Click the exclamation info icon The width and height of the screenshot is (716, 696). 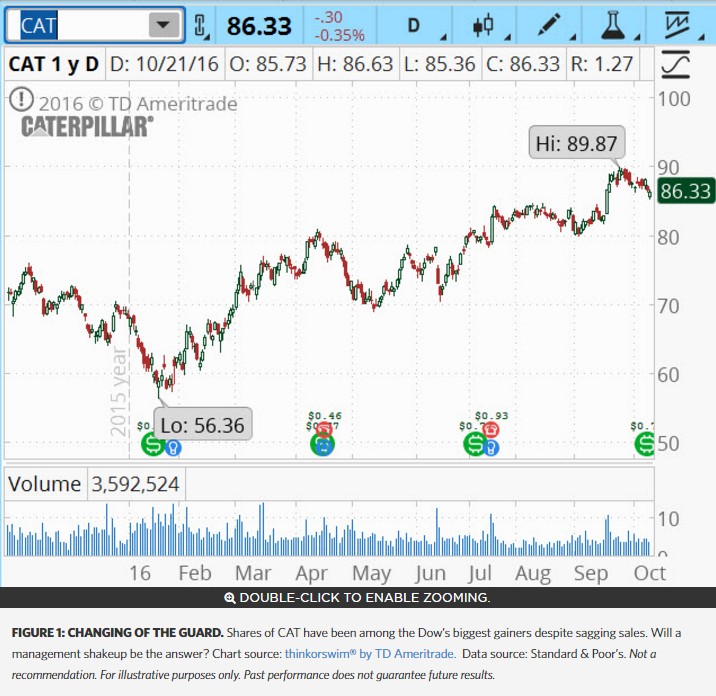tap(21, 99)
